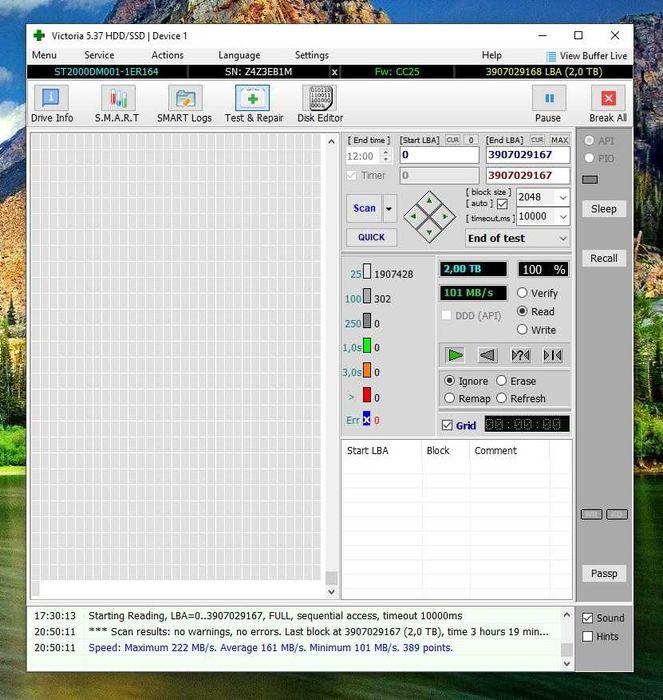Open the Scan button dropdown arrow
Screen dimensions: 663x700
click(389, 208)
